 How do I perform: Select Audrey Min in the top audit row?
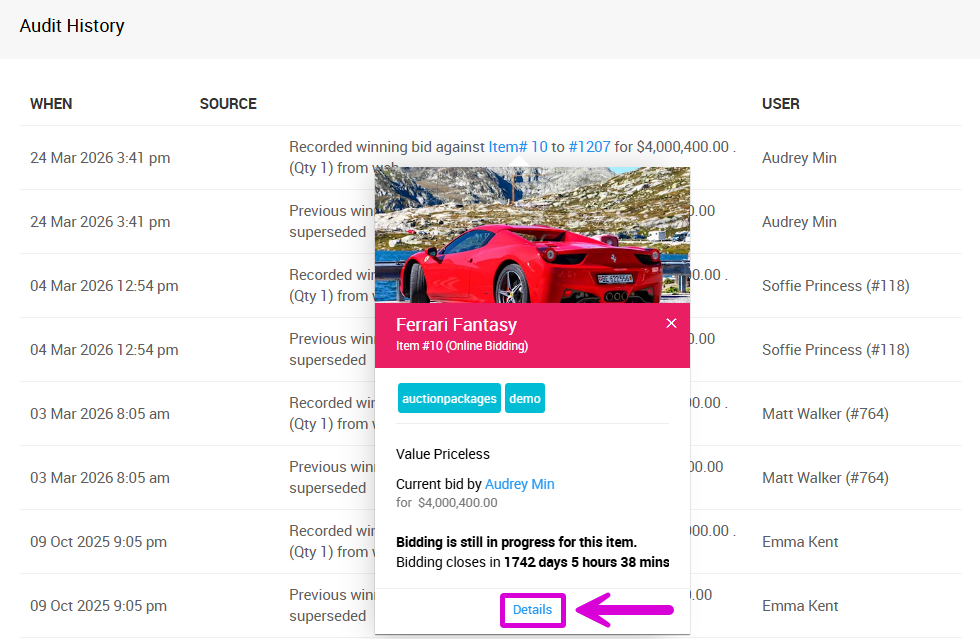tap(799, 158)
